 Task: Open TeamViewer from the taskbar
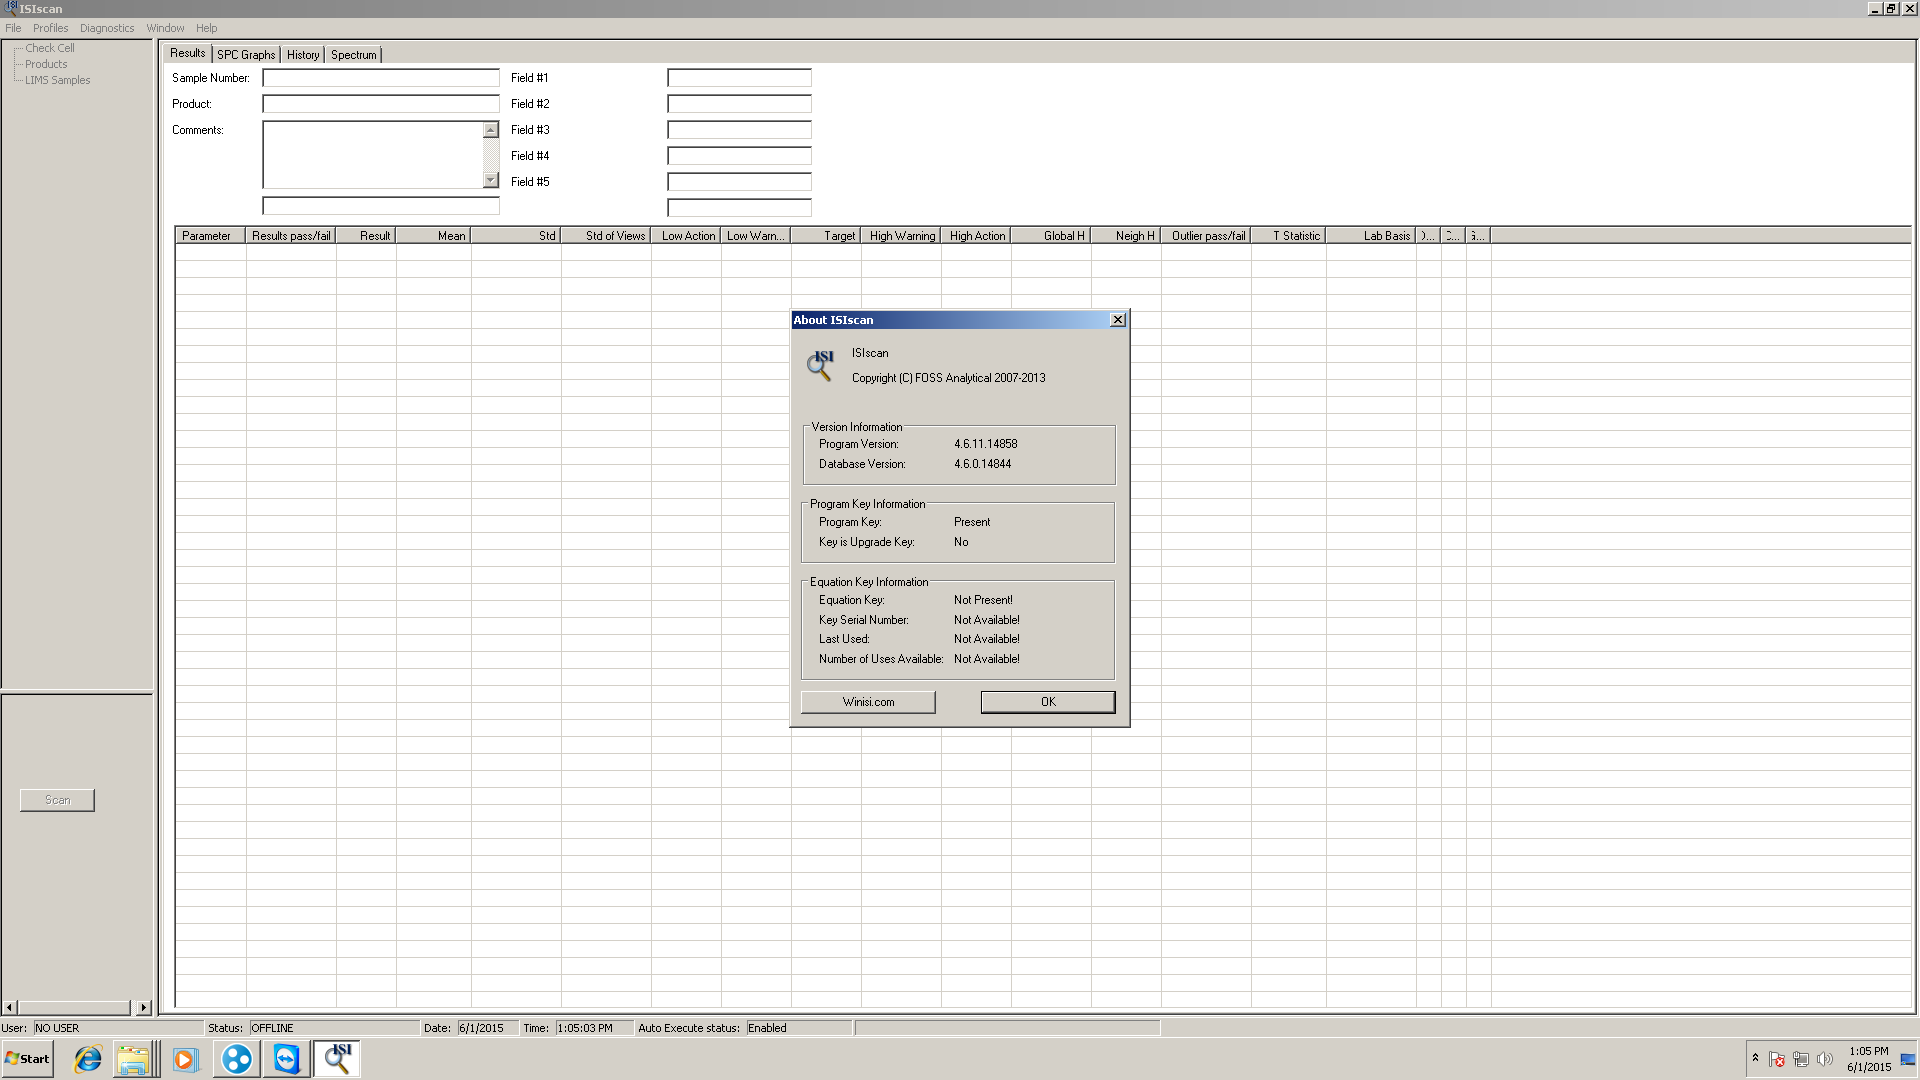click(x=287, y=1058)
